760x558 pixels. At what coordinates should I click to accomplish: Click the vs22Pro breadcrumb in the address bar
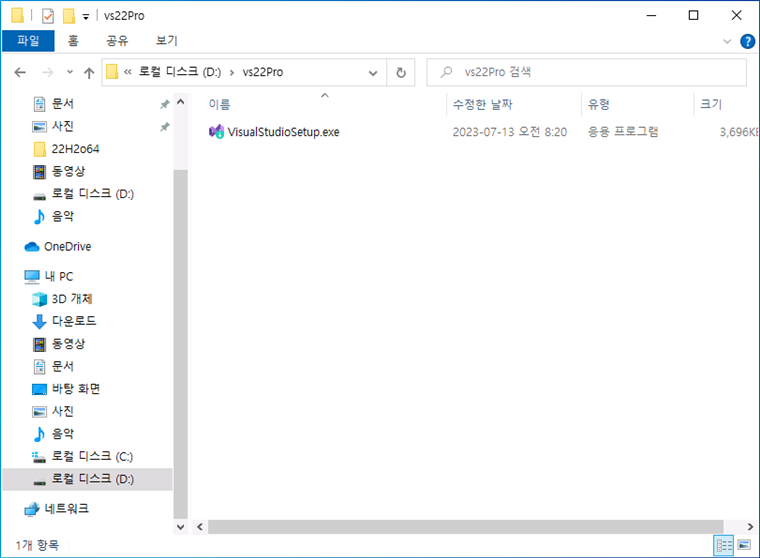[263, 72]
